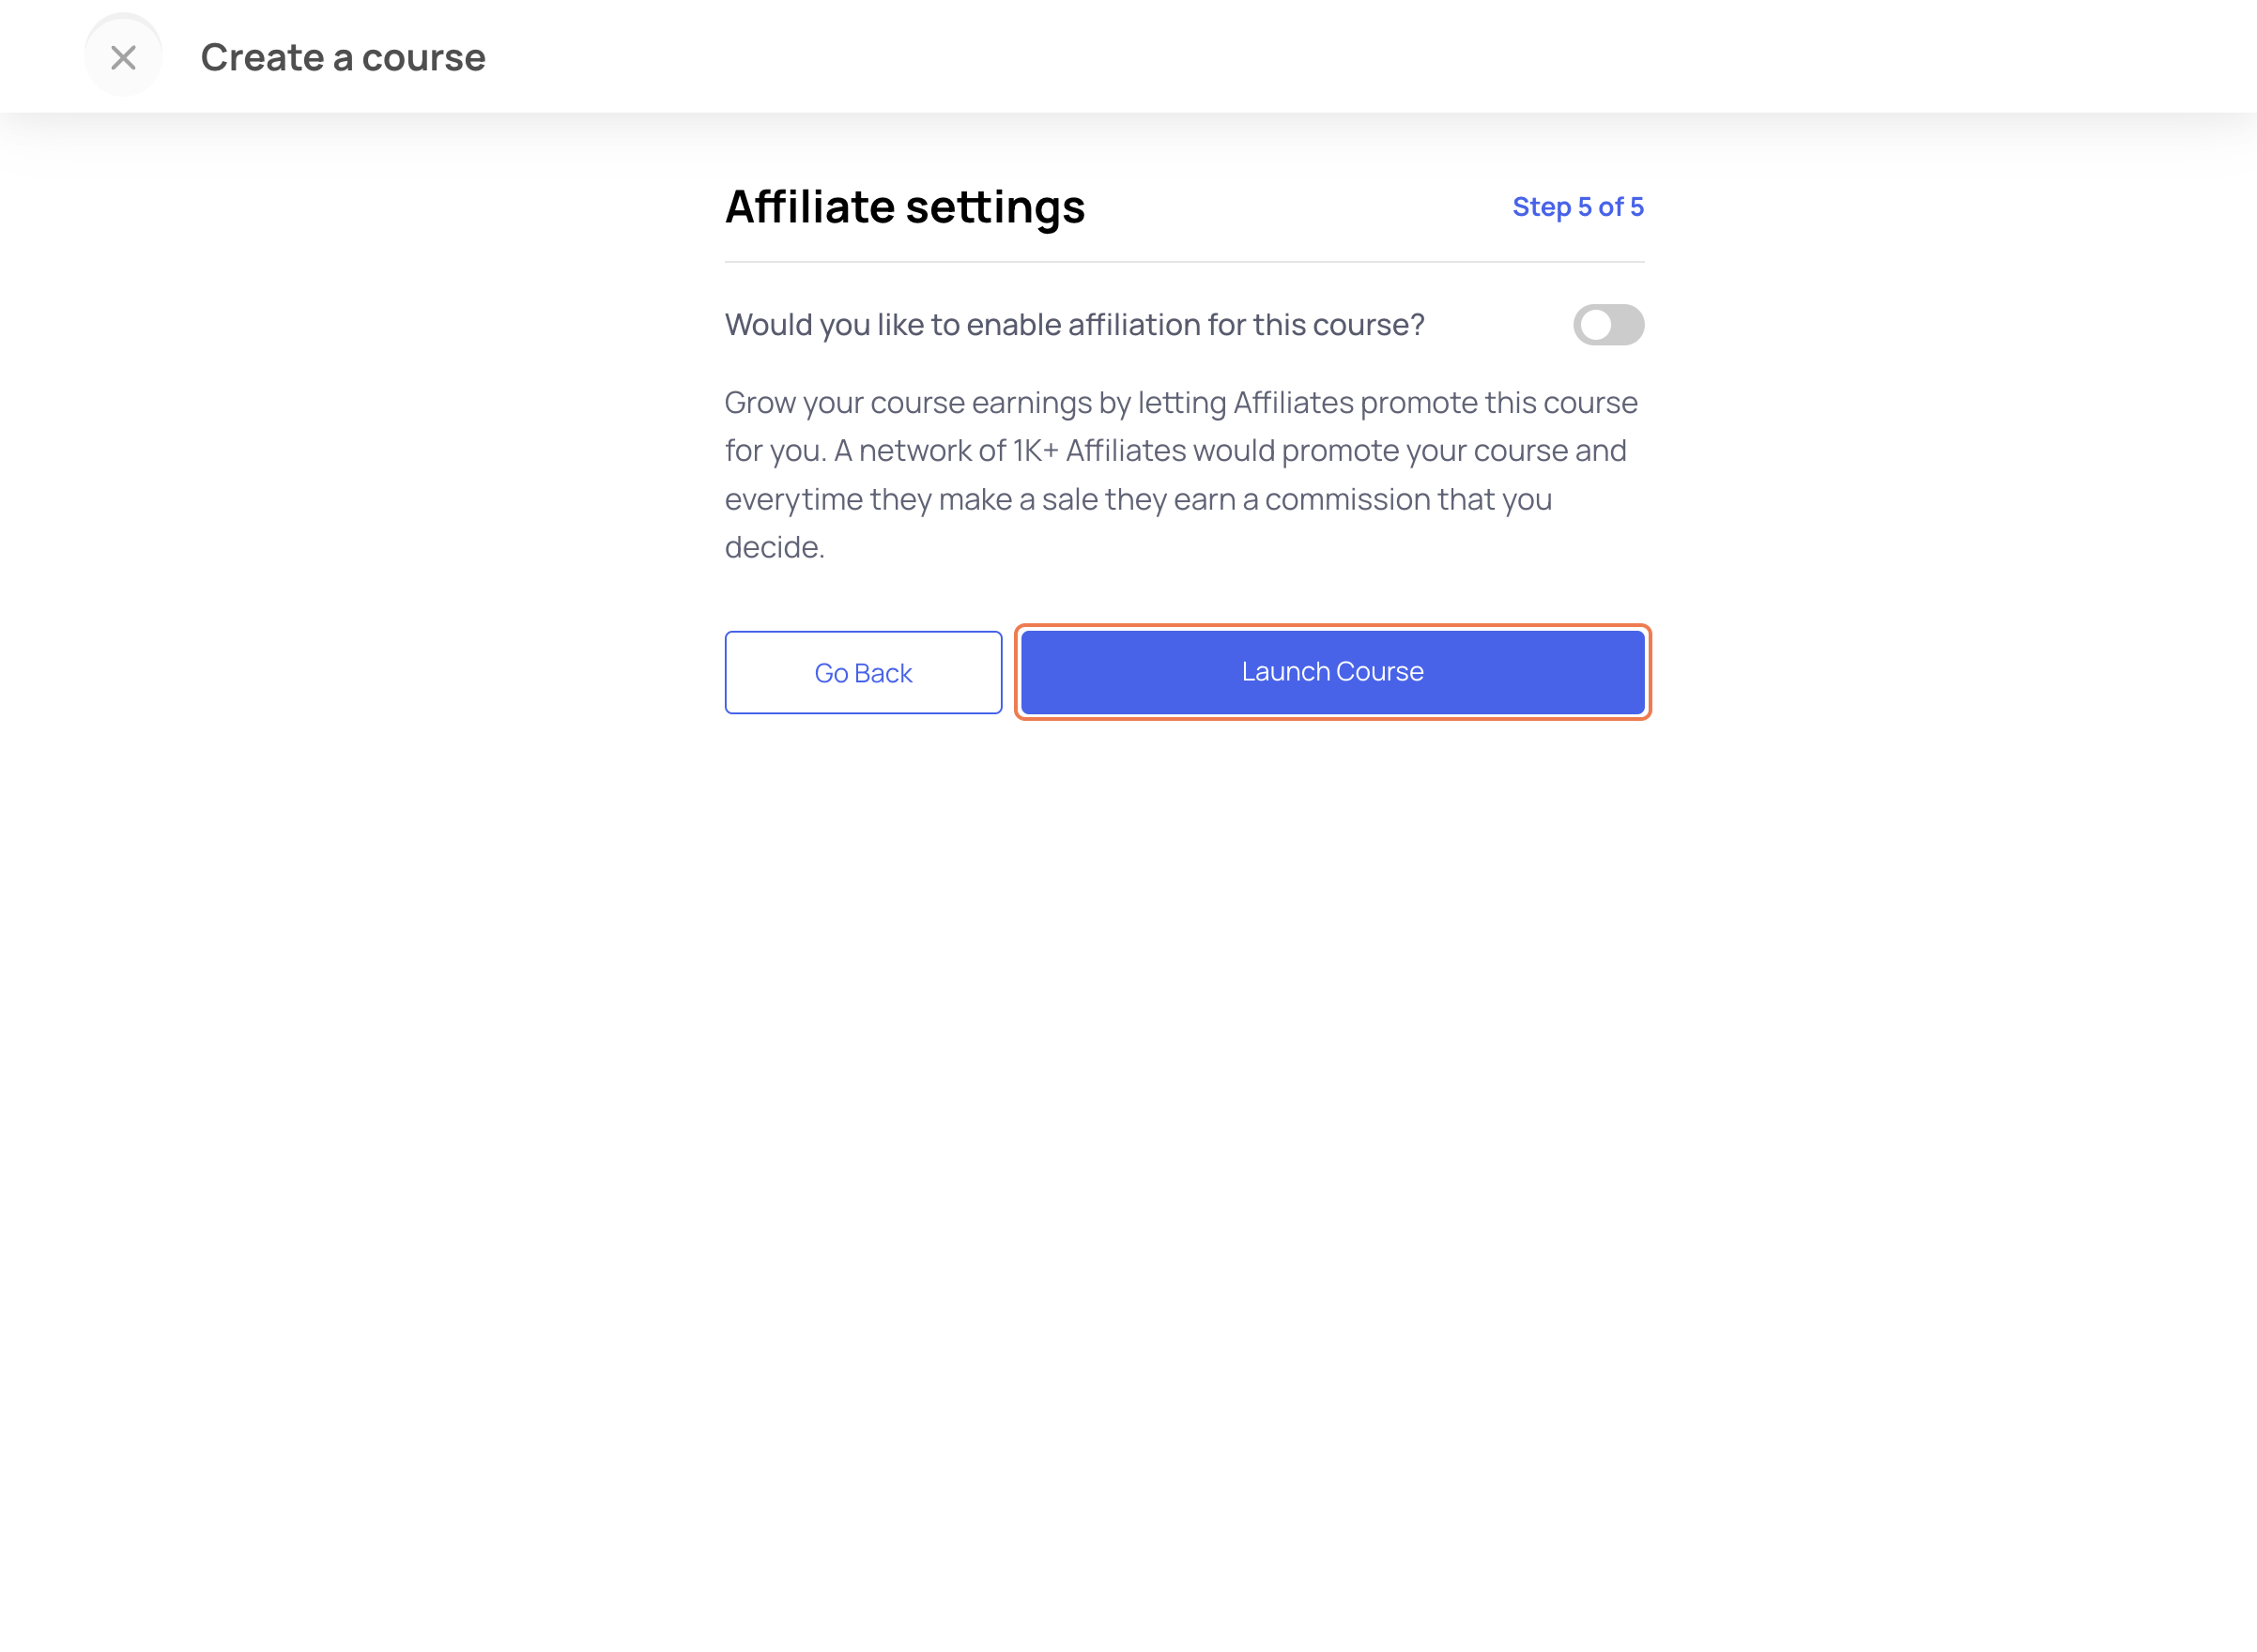The image size is (2257, 1652).
Task: Click the divider line under Affiliate settings
Action: coord(1184,262)
